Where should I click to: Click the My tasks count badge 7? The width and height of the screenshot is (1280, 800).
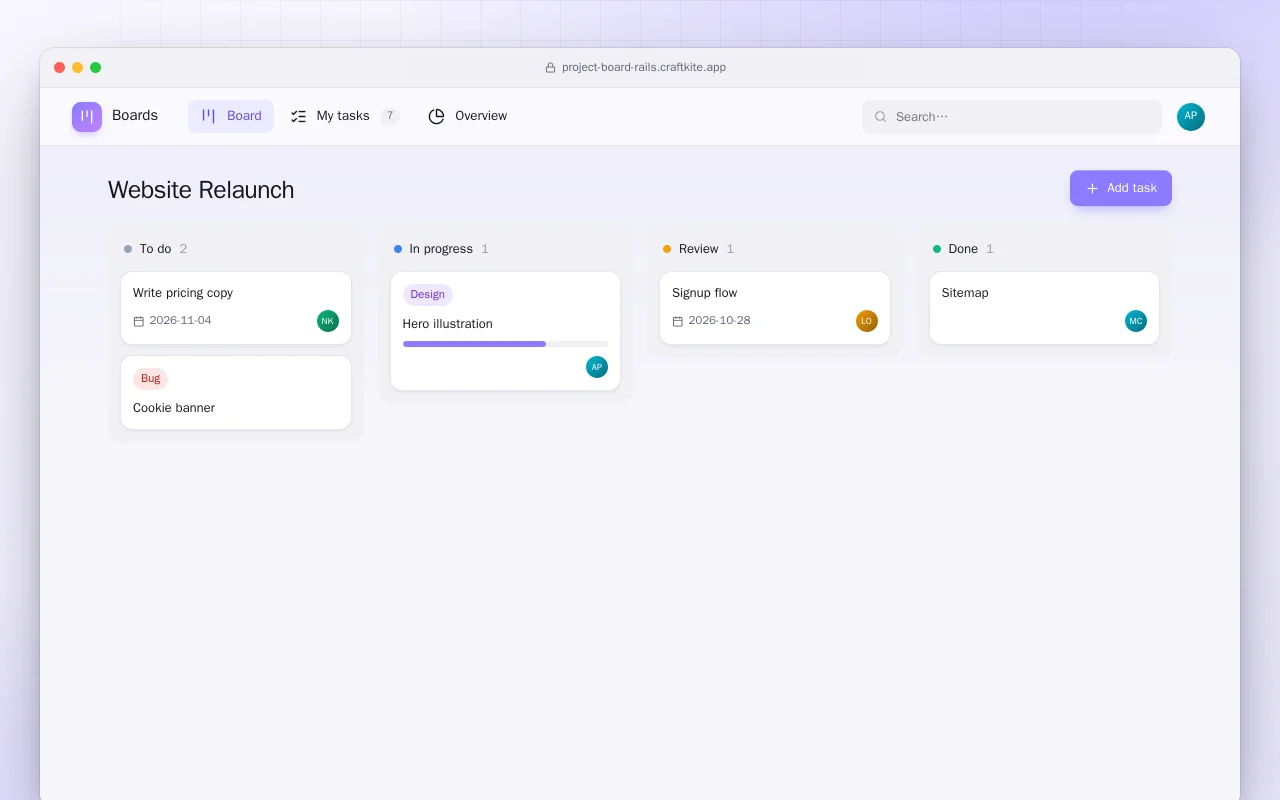click(x=390, y=116)
